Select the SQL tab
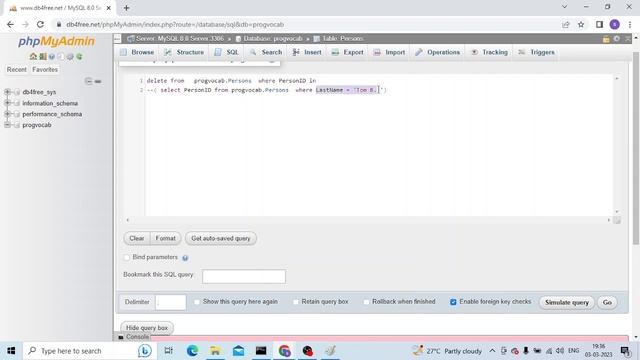Viewport: 640px width, 360px height. point(227,52)
